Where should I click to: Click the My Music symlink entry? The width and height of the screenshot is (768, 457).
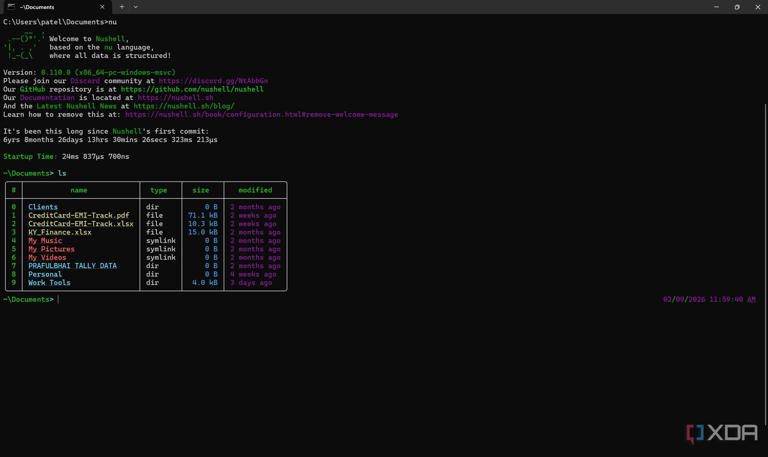click(x=45, y=241)
